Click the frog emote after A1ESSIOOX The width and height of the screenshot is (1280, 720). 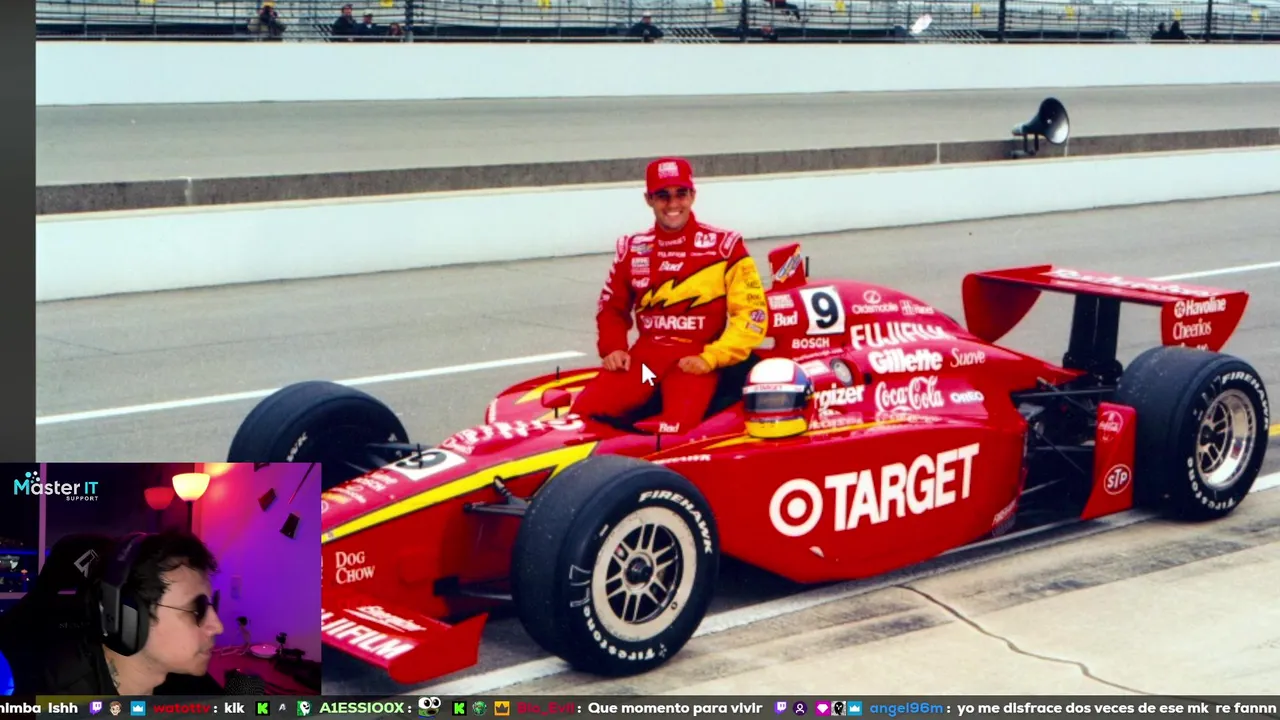click(x=429, y=708)
